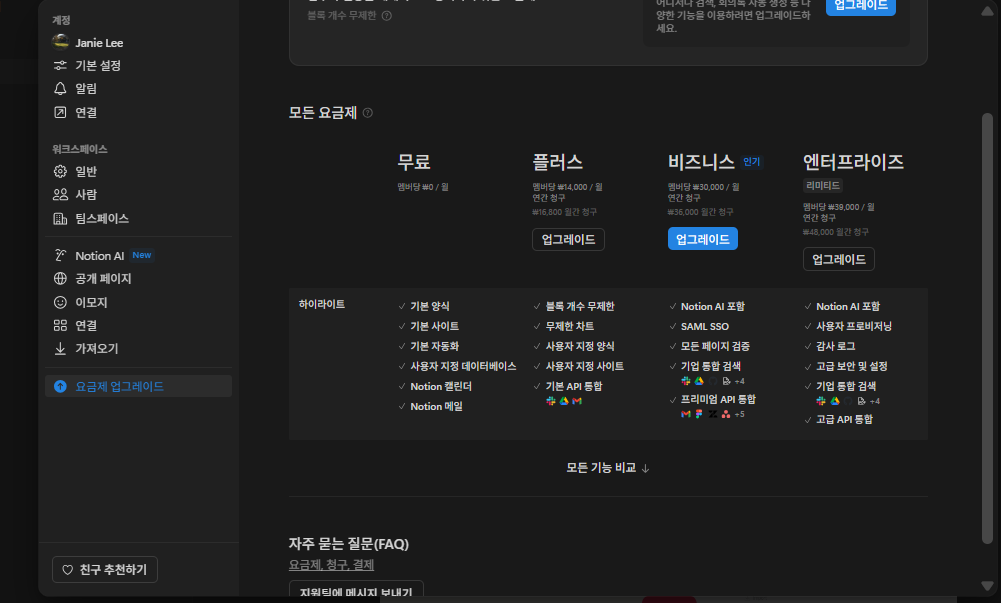Image resolution: width=1001 pixels, height=603 pixels.
Task: Open 사람 members settings
Action: click(x=139, y=195)
